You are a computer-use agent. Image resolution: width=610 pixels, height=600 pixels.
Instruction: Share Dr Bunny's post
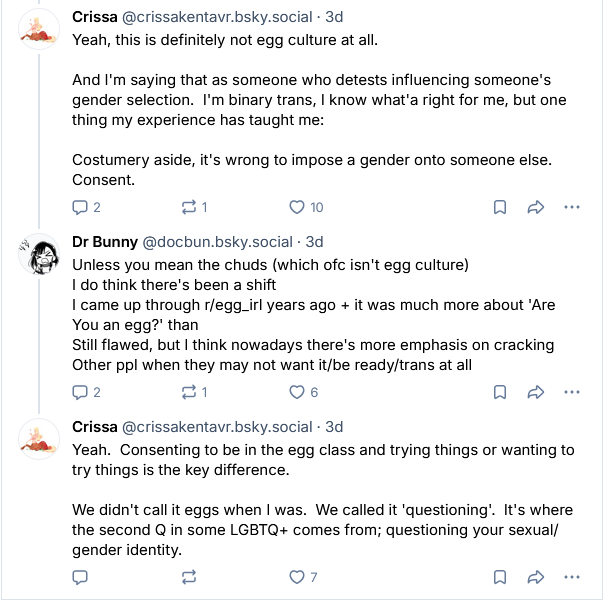(534, 392)
